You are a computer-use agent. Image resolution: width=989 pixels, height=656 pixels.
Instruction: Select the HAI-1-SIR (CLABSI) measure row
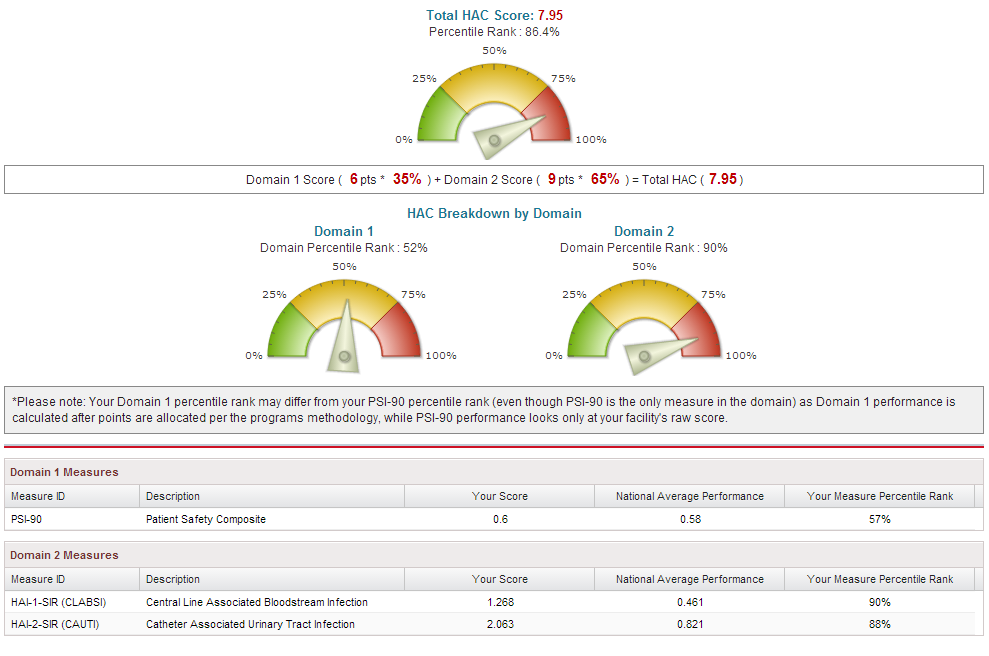[490, 602]
